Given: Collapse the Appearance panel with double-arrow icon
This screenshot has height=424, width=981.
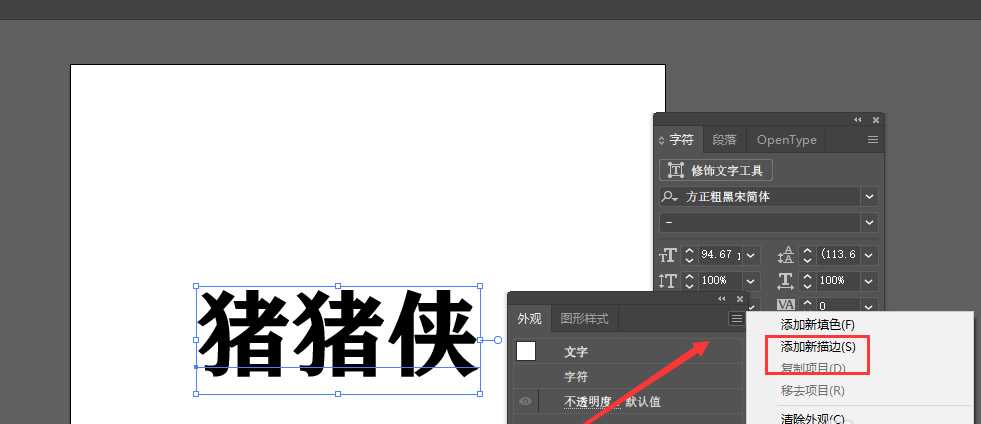Looking at the screenshot, I should 722,299.
